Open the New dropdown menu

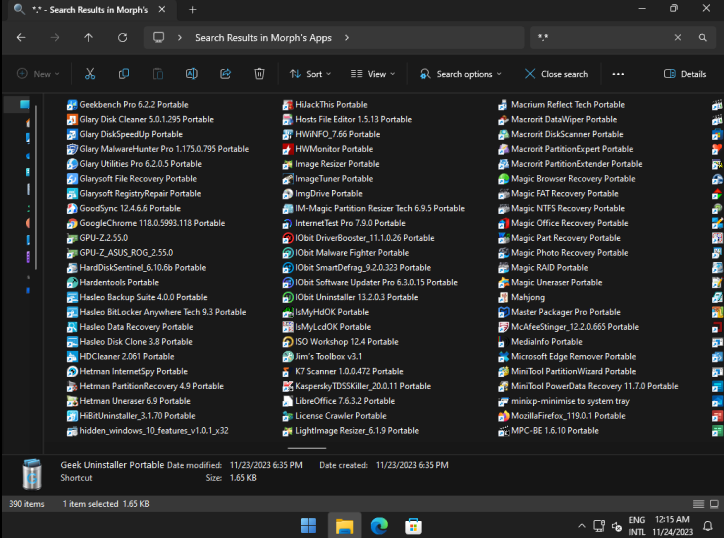[x=38, y=74]
